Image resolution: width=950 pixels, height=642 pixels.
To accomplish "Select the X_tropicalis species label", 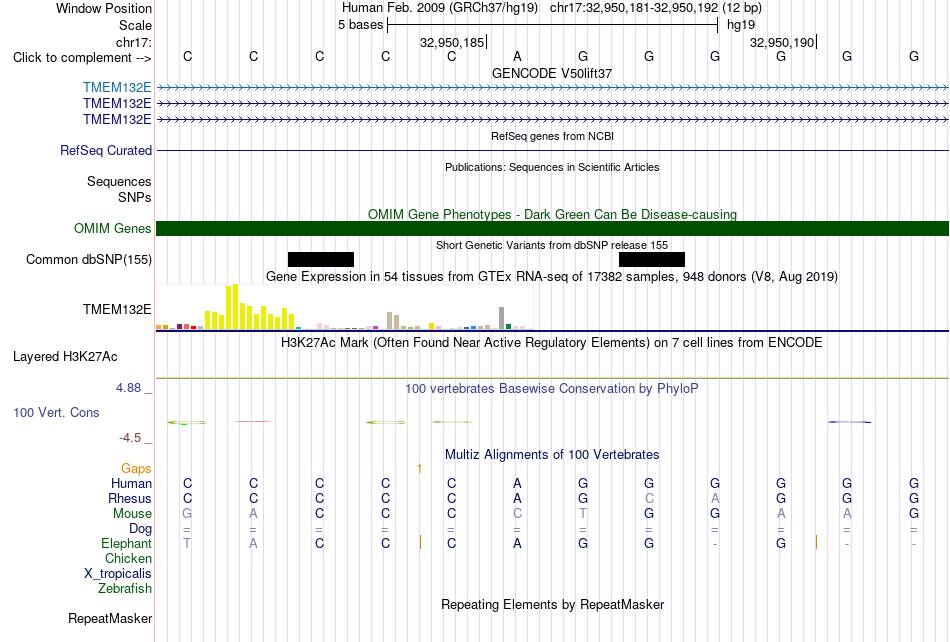I will (x=118, y=574).
